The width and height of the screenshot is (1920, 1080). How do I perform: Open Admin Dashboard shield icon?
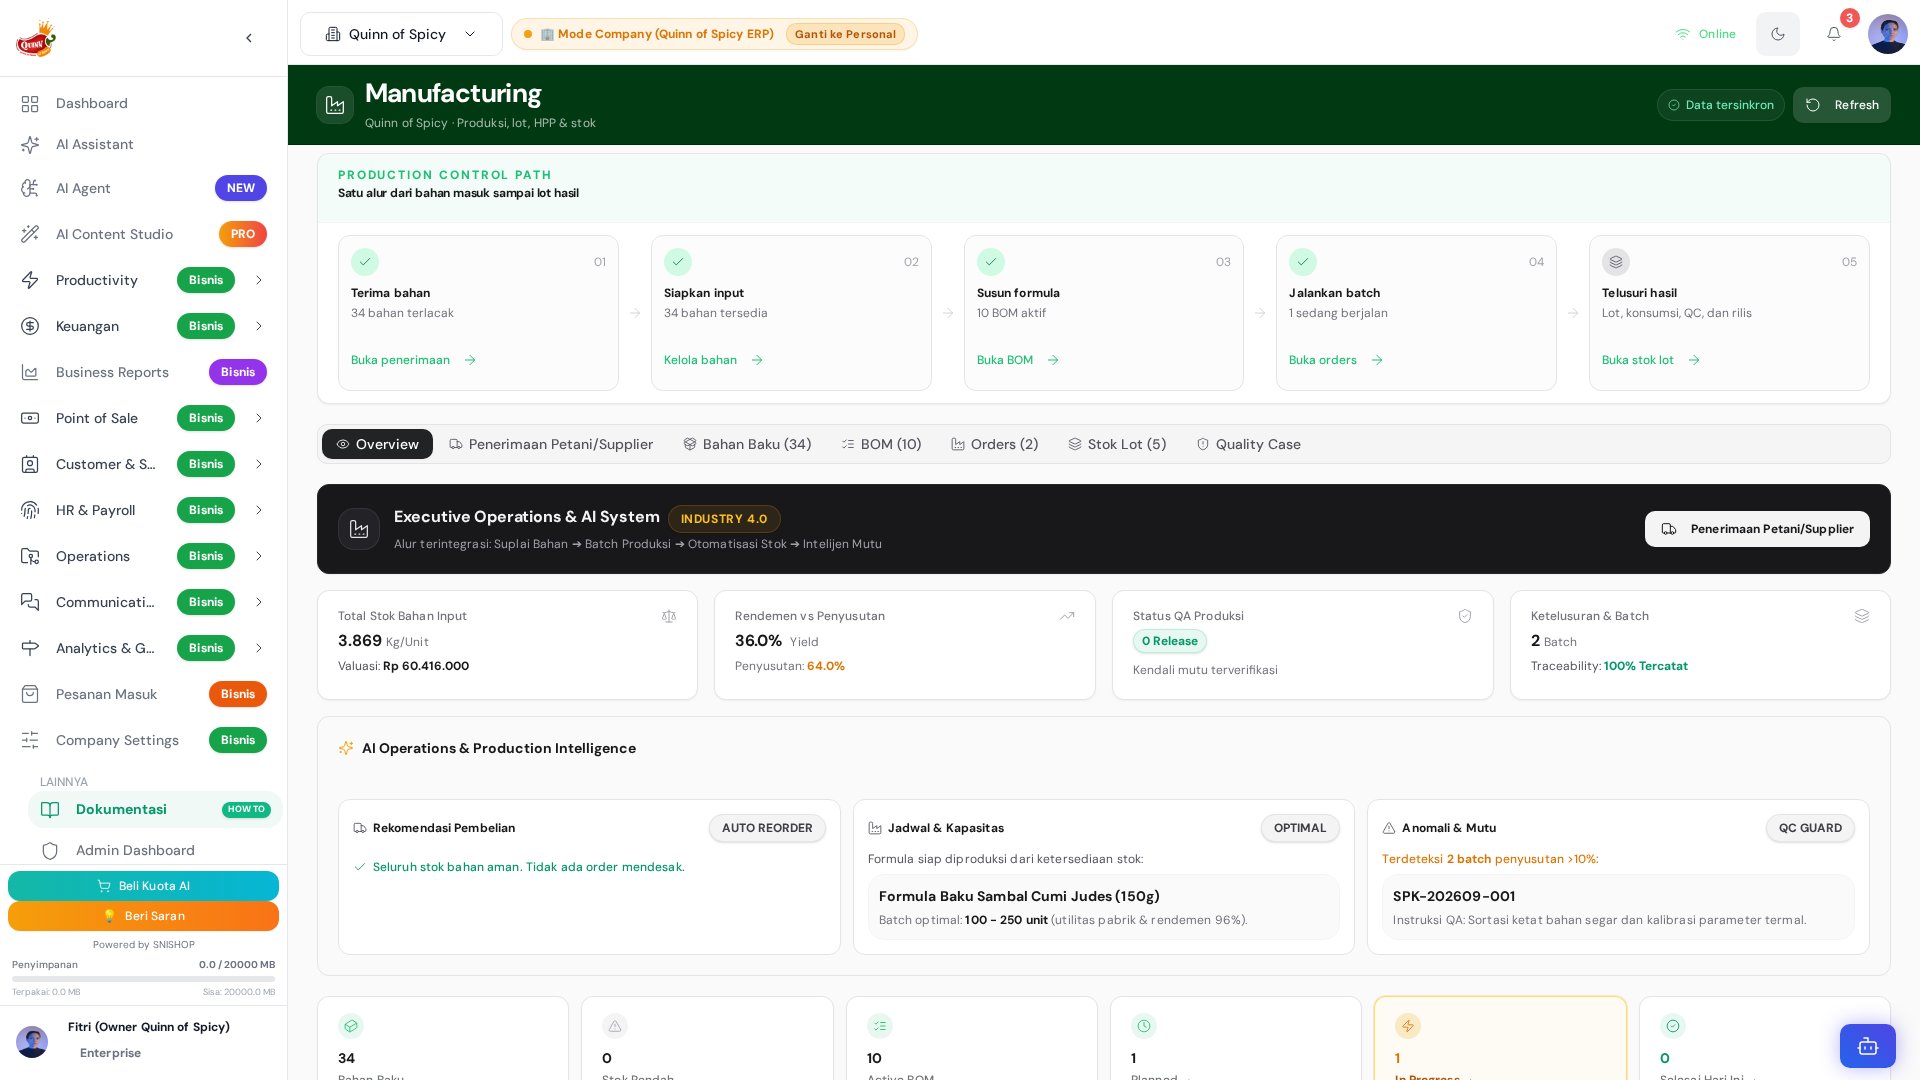[50, 850]
